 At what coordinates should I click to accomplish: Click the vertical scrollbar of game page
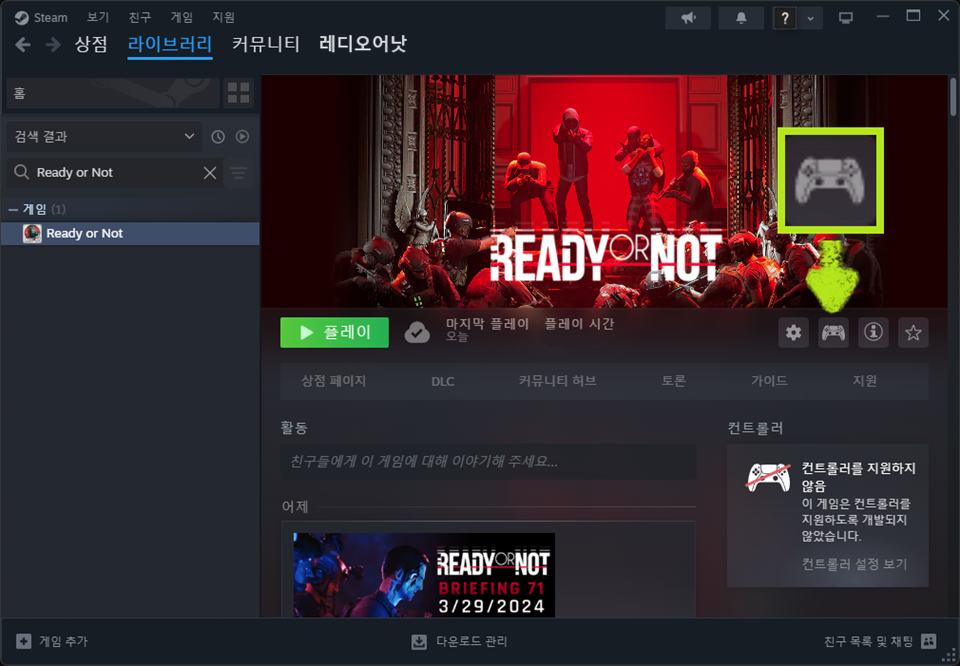pos(953,97)
